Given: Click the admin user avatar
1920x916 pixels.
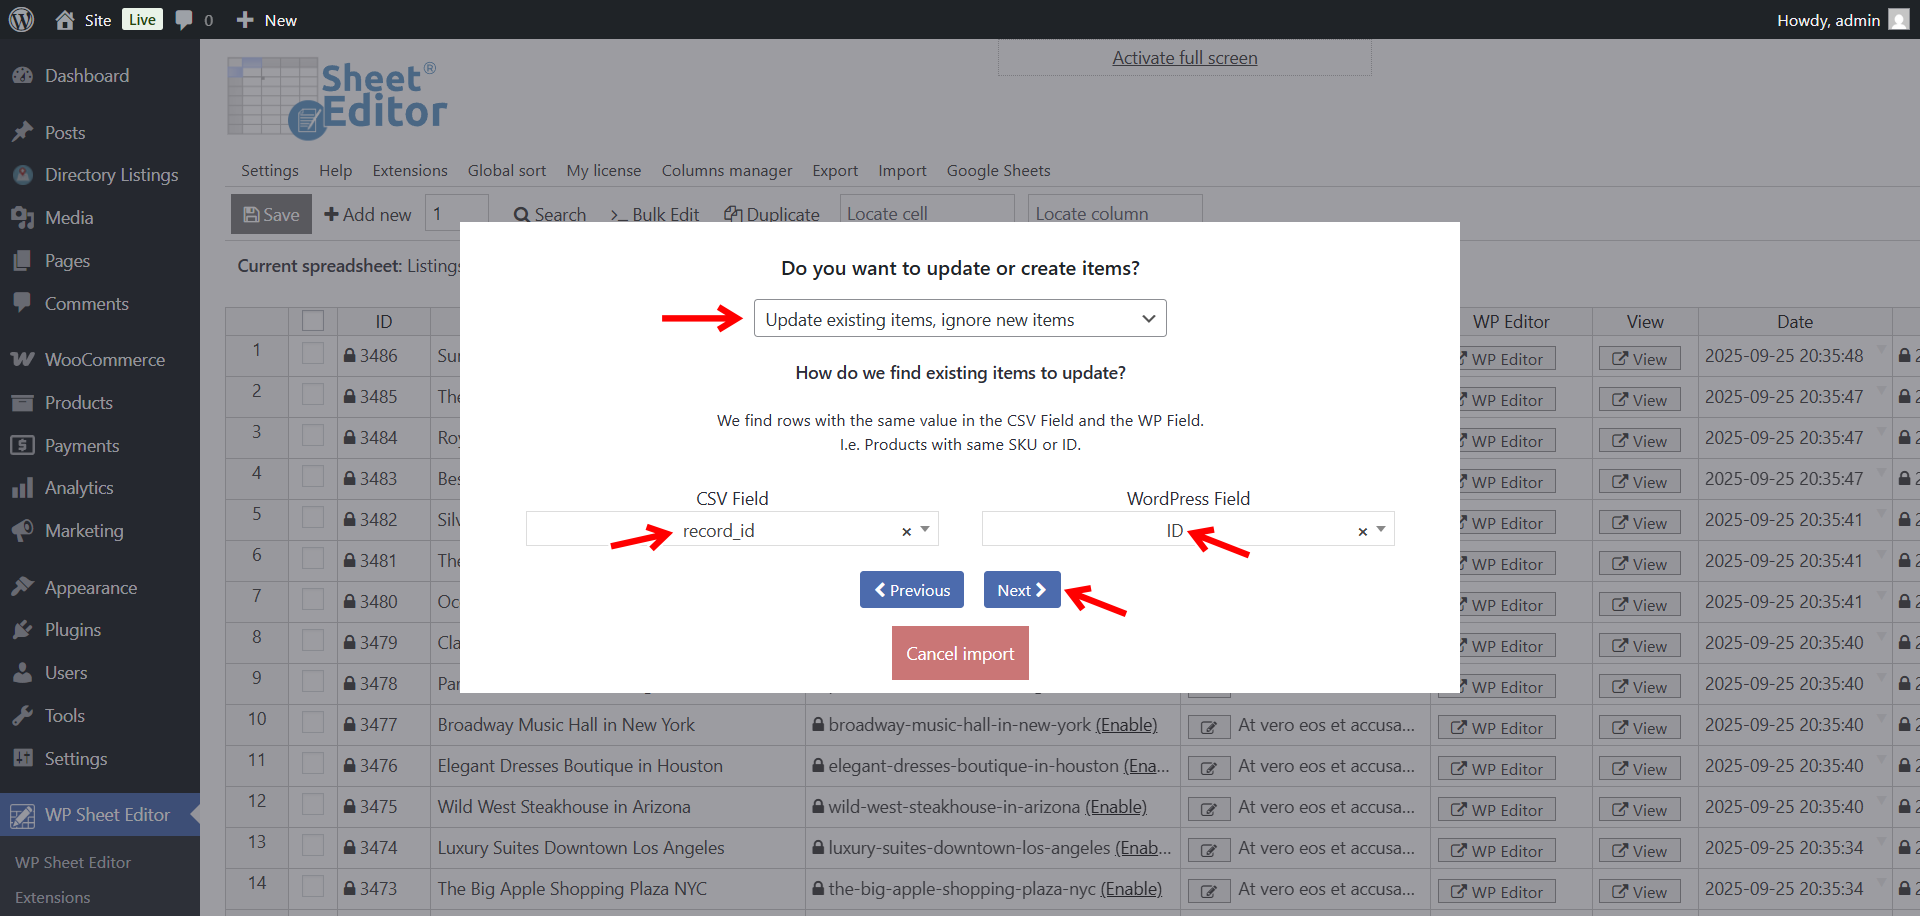Looking at the screenshot, I should [1898, 20].
